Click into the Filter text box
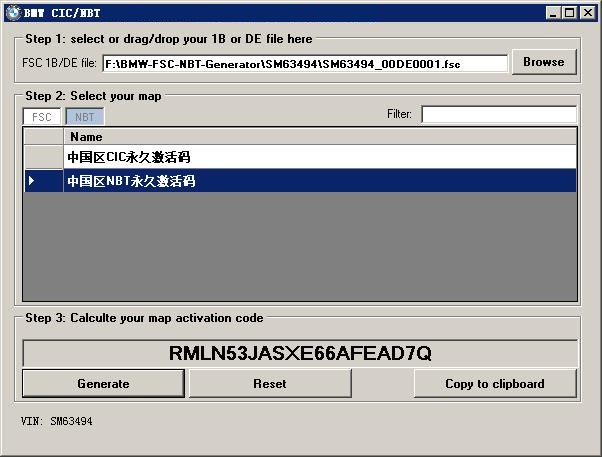 point(499,114)
